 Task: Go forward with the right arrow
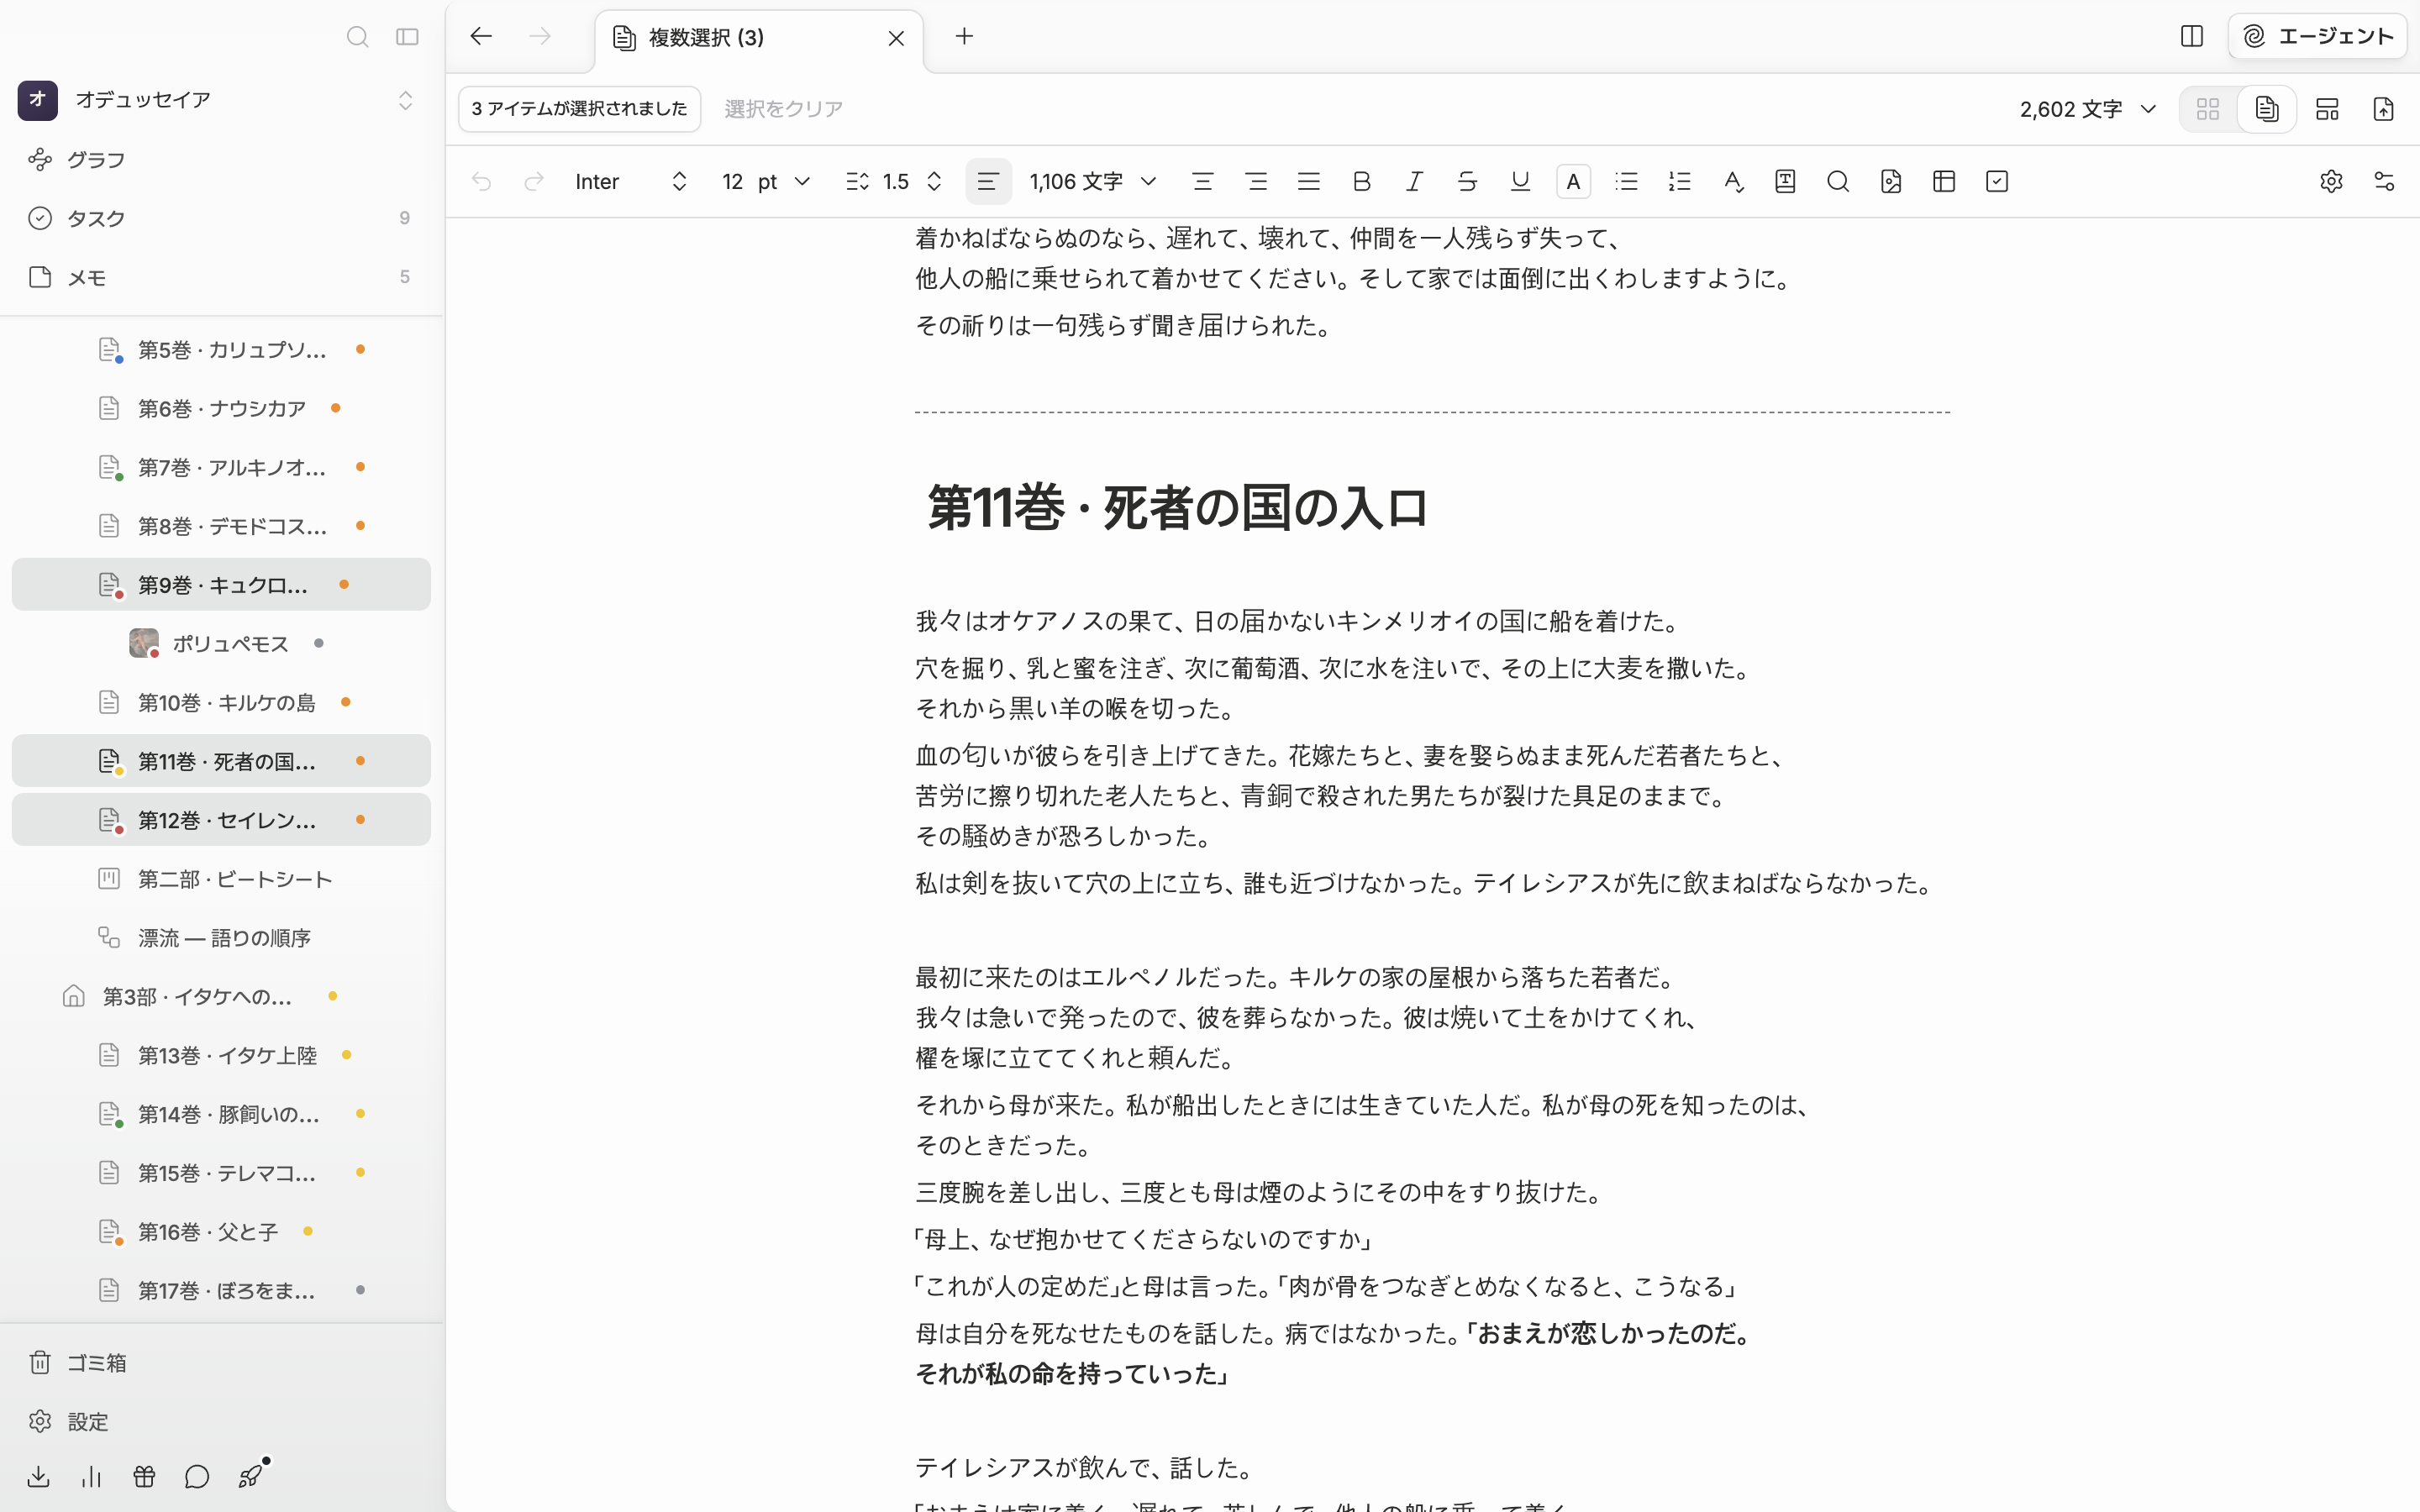pyautogui.click(x=540, y=36)
